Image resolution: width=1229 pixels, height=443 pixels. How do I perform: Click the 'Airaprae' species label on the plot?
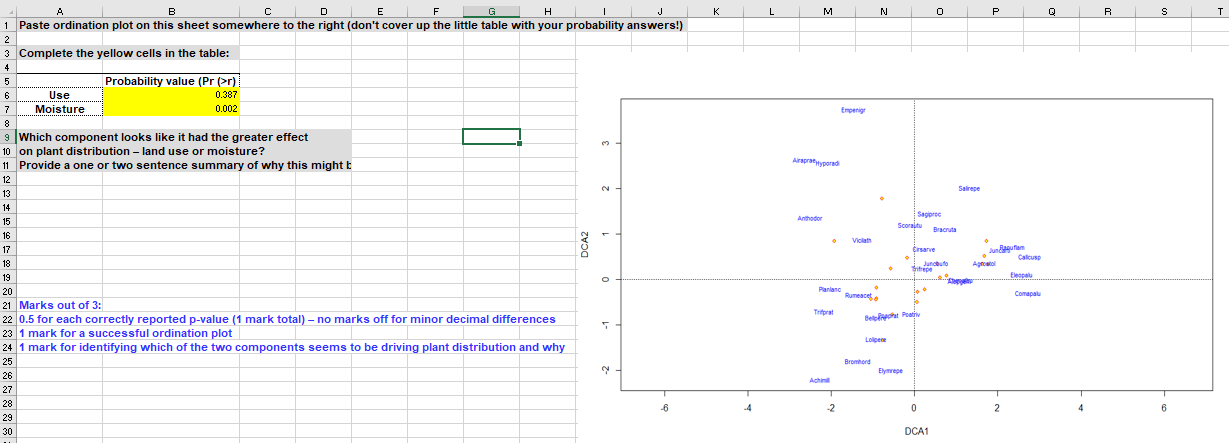coord(804,160)
